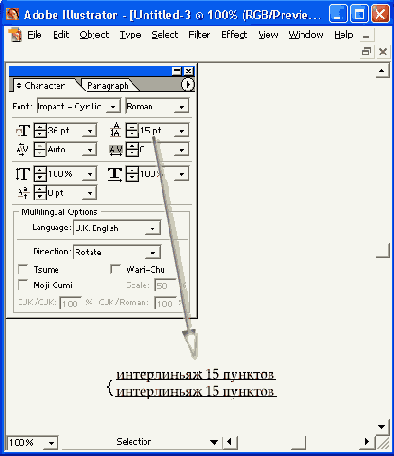This screenshot has width=394, height=456.
Task: Close the Character palette
Action: coord(188,71)
